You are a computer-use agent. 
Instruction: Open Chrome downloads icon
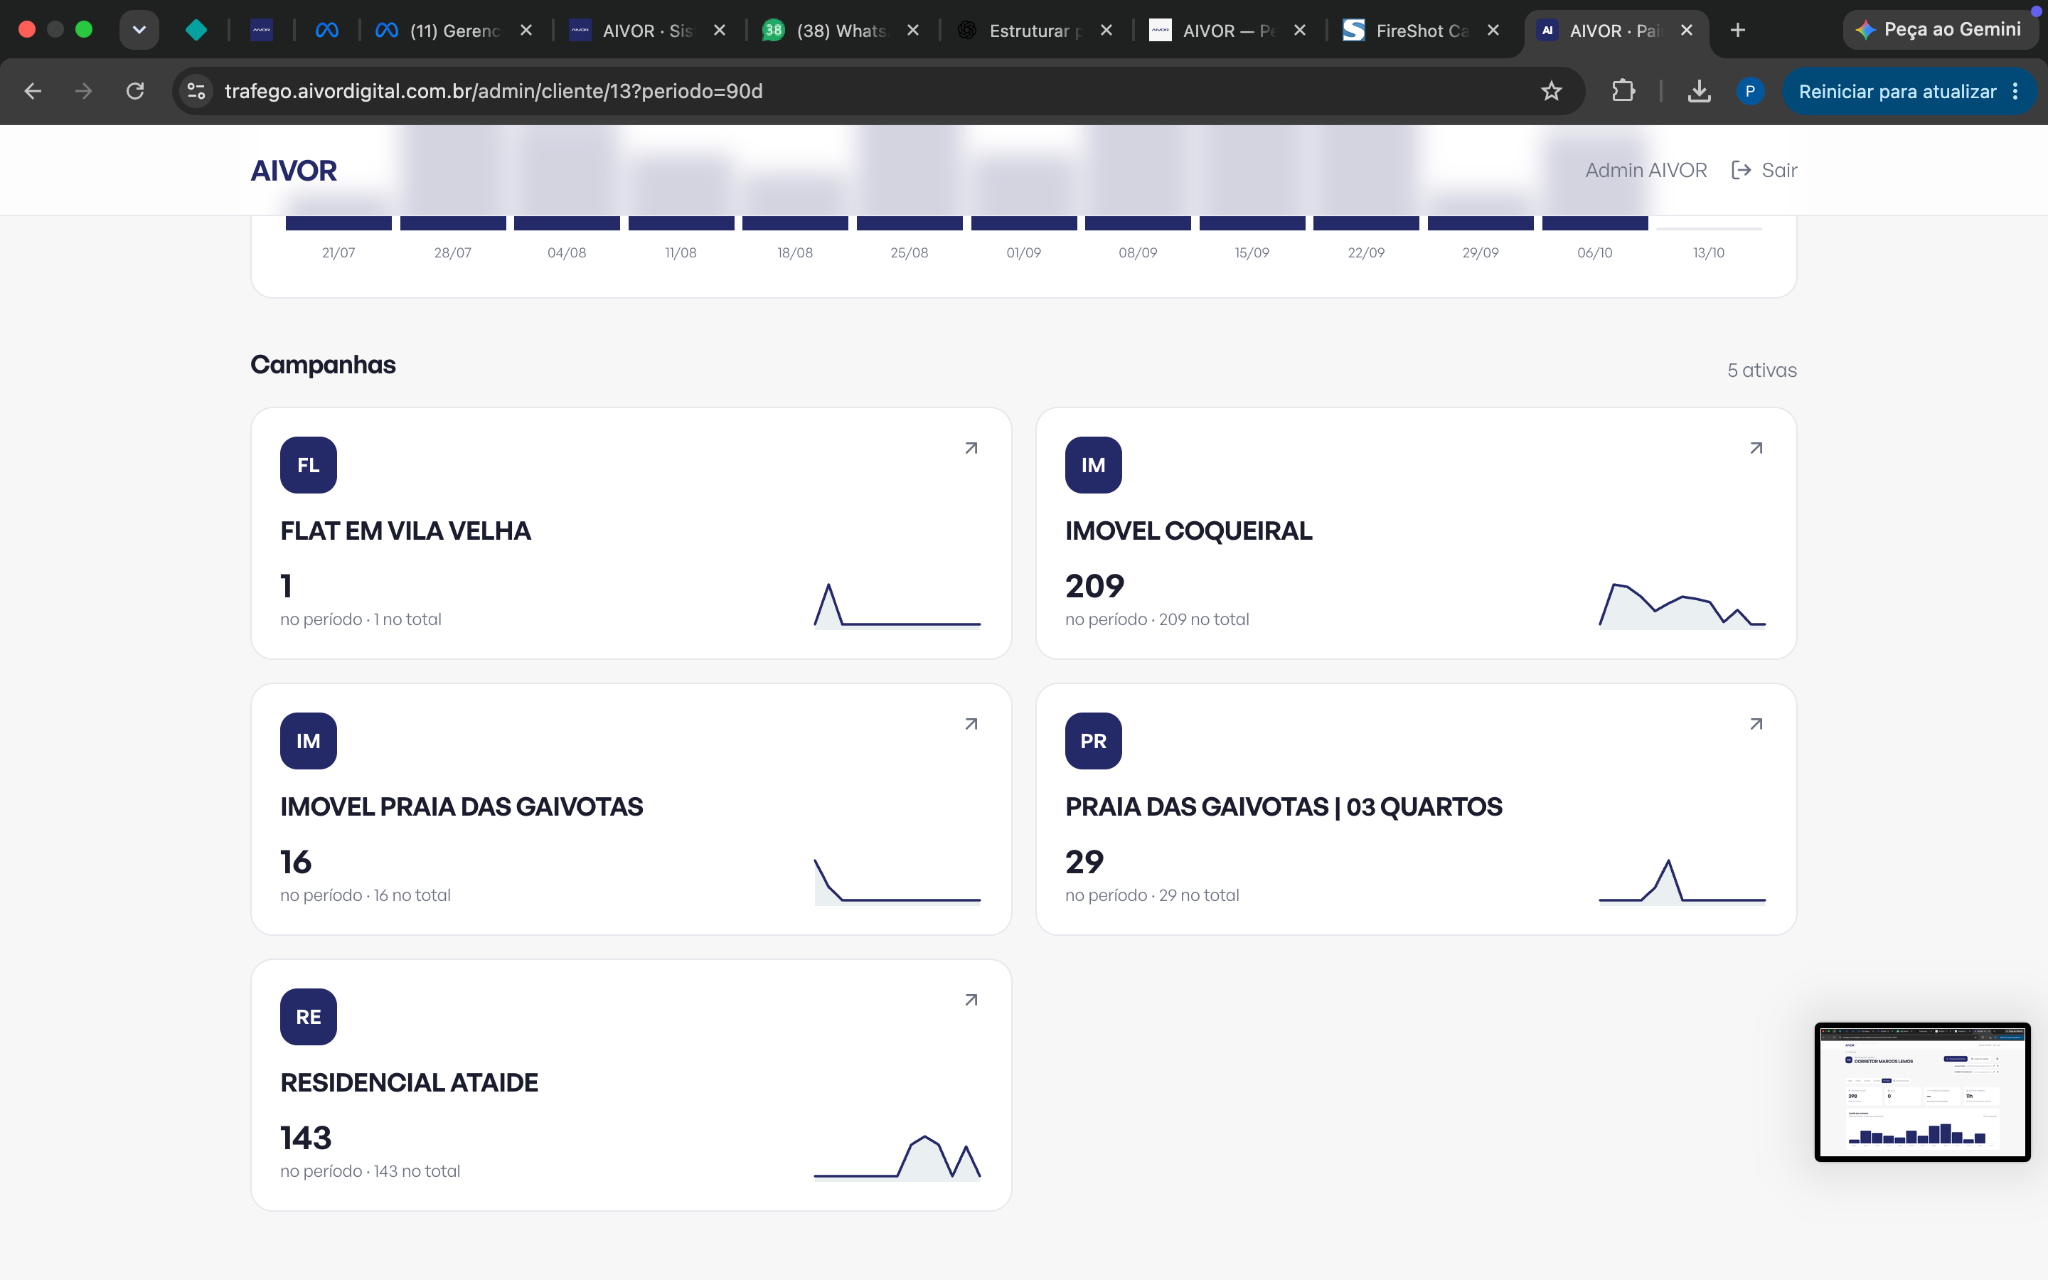tap(1699, 91)
